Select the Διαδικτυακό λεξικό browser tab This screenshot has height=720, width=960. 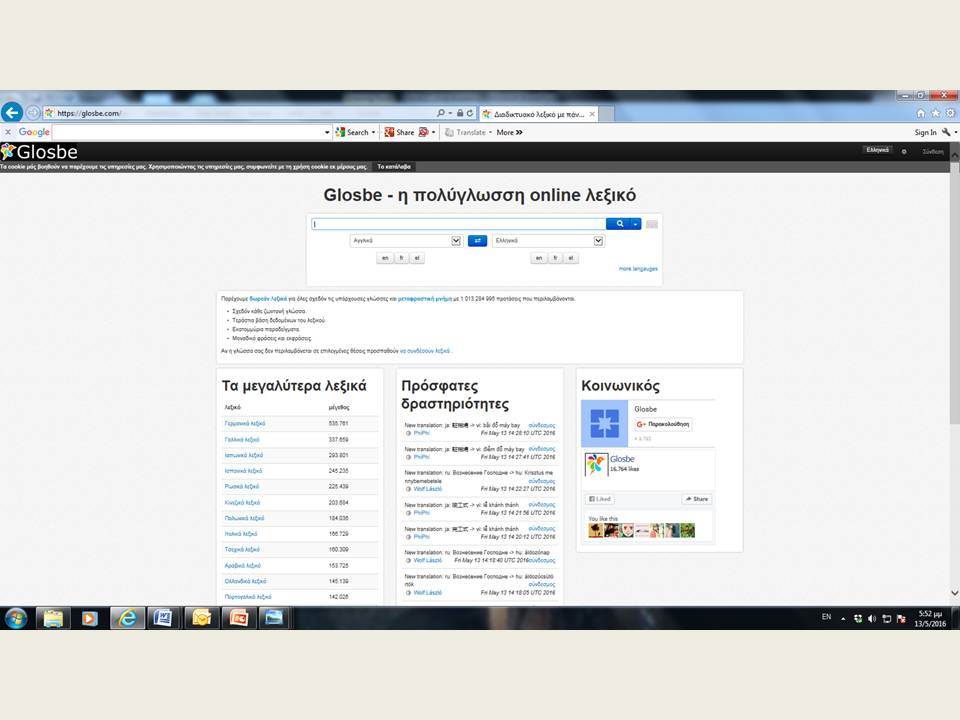[x=538, y=114]
